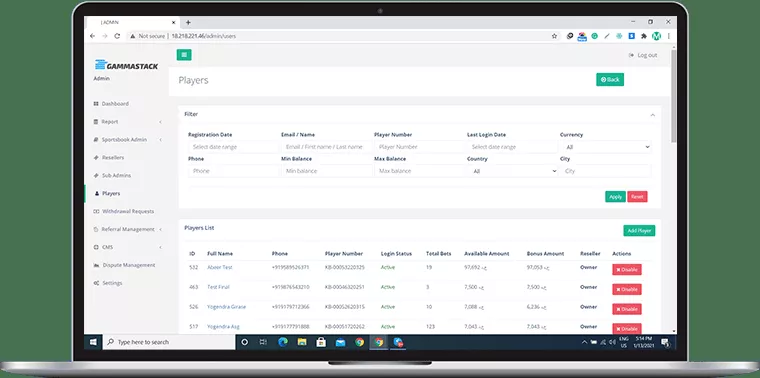
Task: Open a new browser tab with plus
Action: 188,22
